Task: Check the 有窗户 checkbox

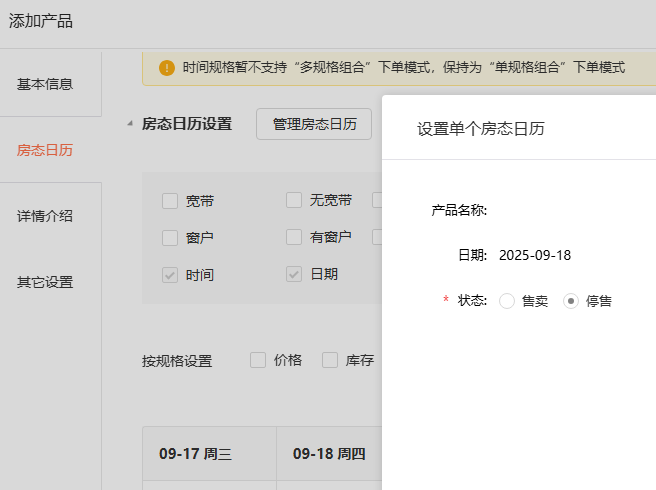Action: [294, 237]
